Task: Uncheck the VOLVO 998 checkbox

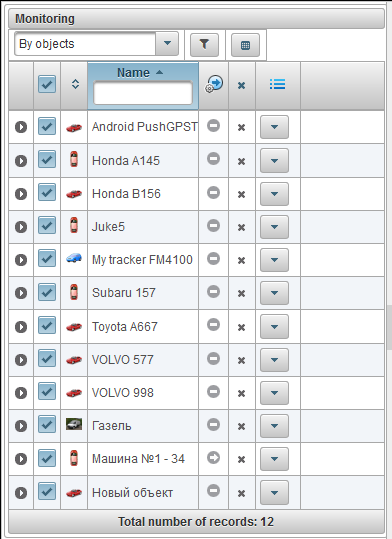Action: tap(47, 392)
